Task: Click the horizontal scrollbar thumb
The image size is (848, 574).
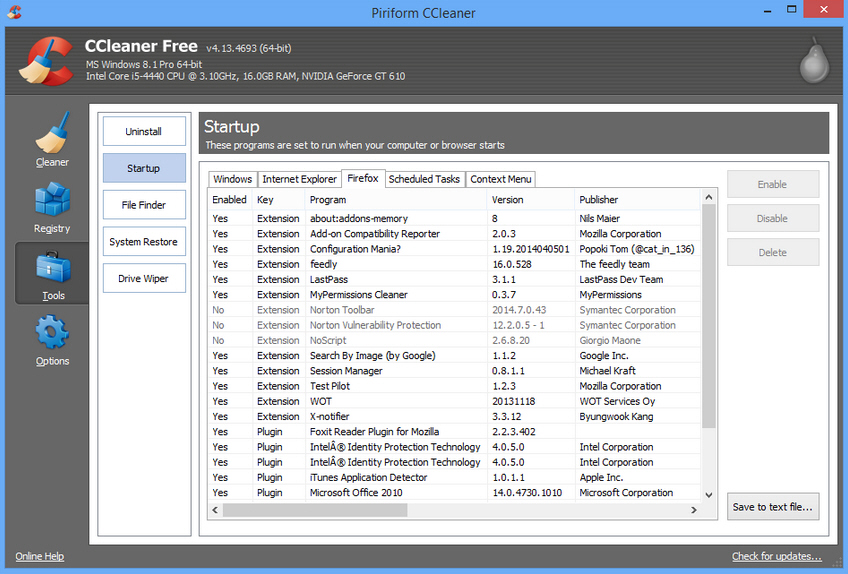Action: pyautogui.click(x=315, y=510)
